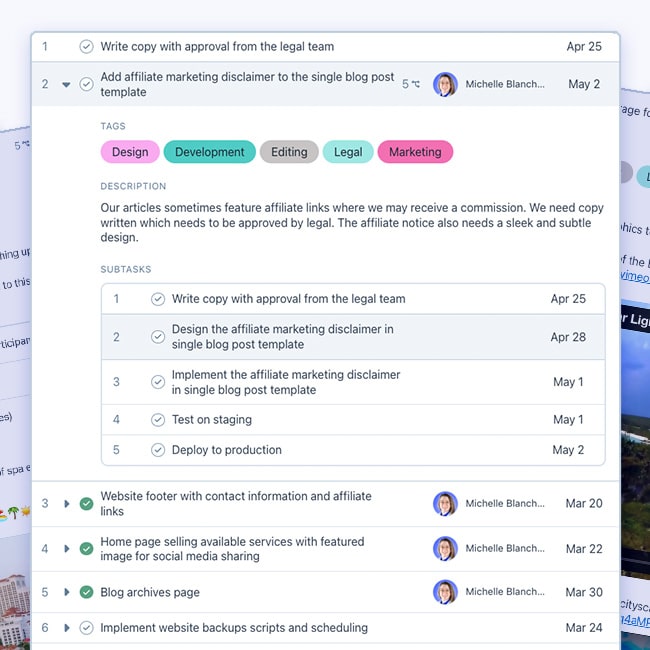
Task: Expand 'Website footer with contact information' task
Action: pos(66,504)
